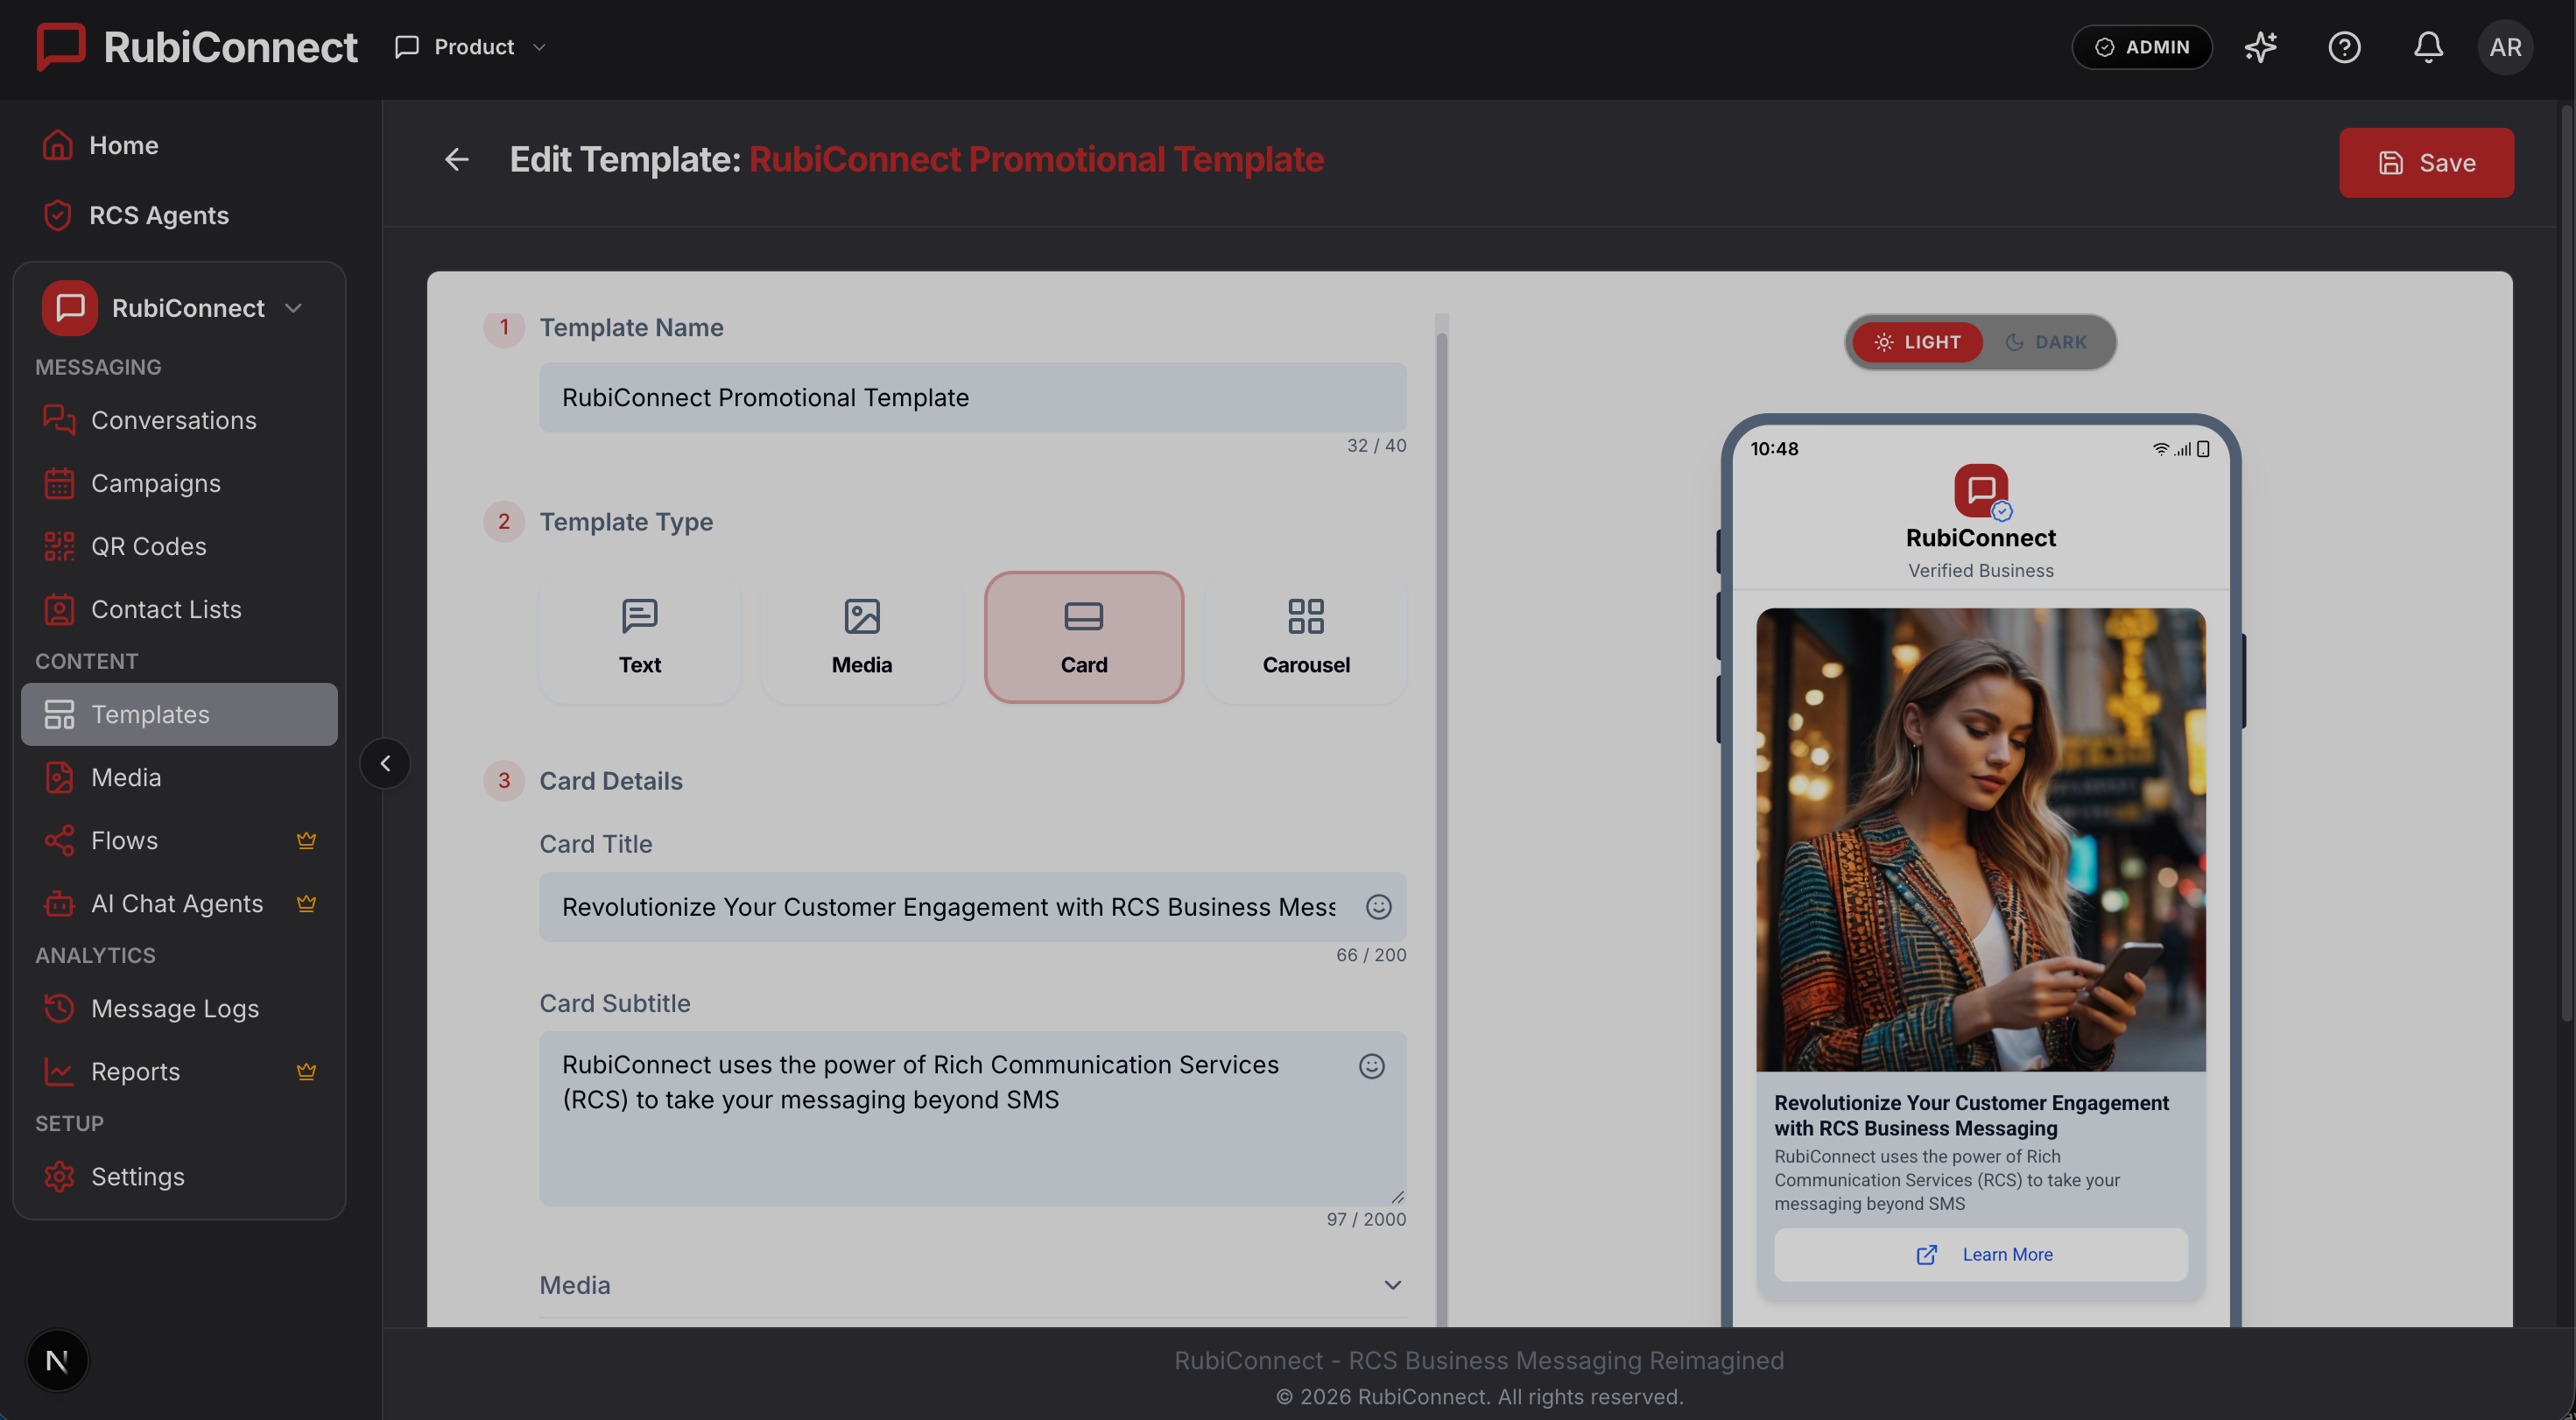The width and height of the screenshot is (2576, 1420).
Task: Switch preview to LIGHT mode
Action: [1917, 342]
